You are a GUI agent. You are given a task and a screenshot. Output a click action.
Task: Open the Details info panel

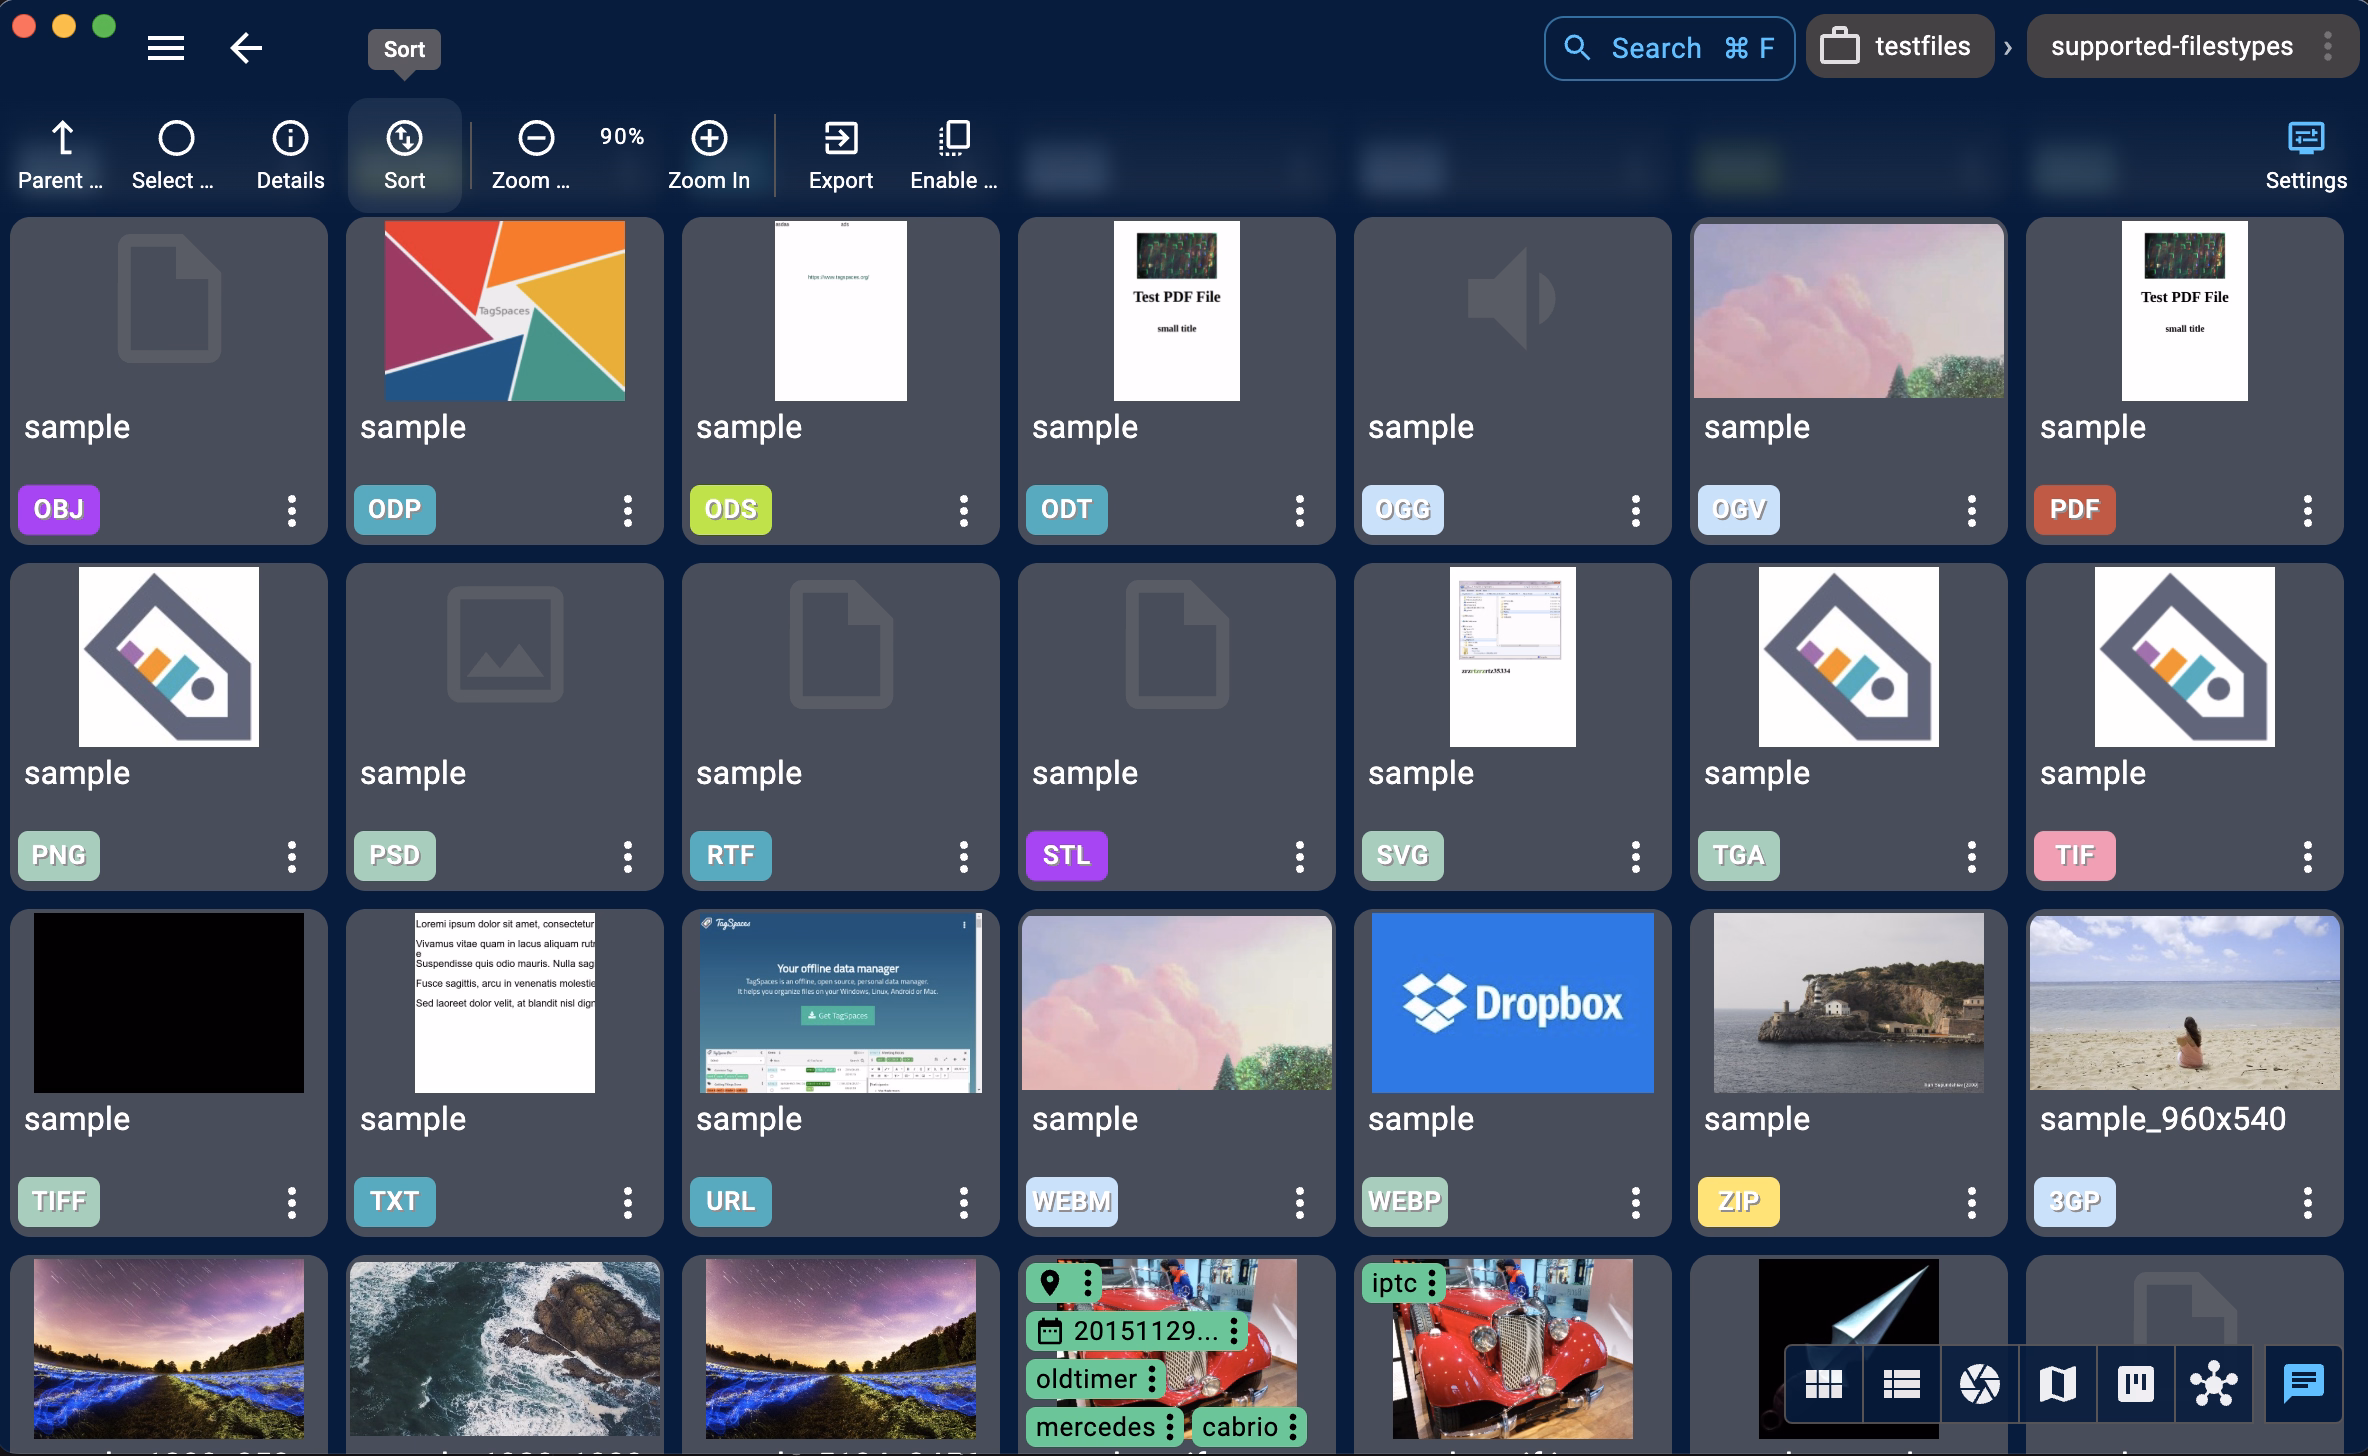tap(290, 156)
